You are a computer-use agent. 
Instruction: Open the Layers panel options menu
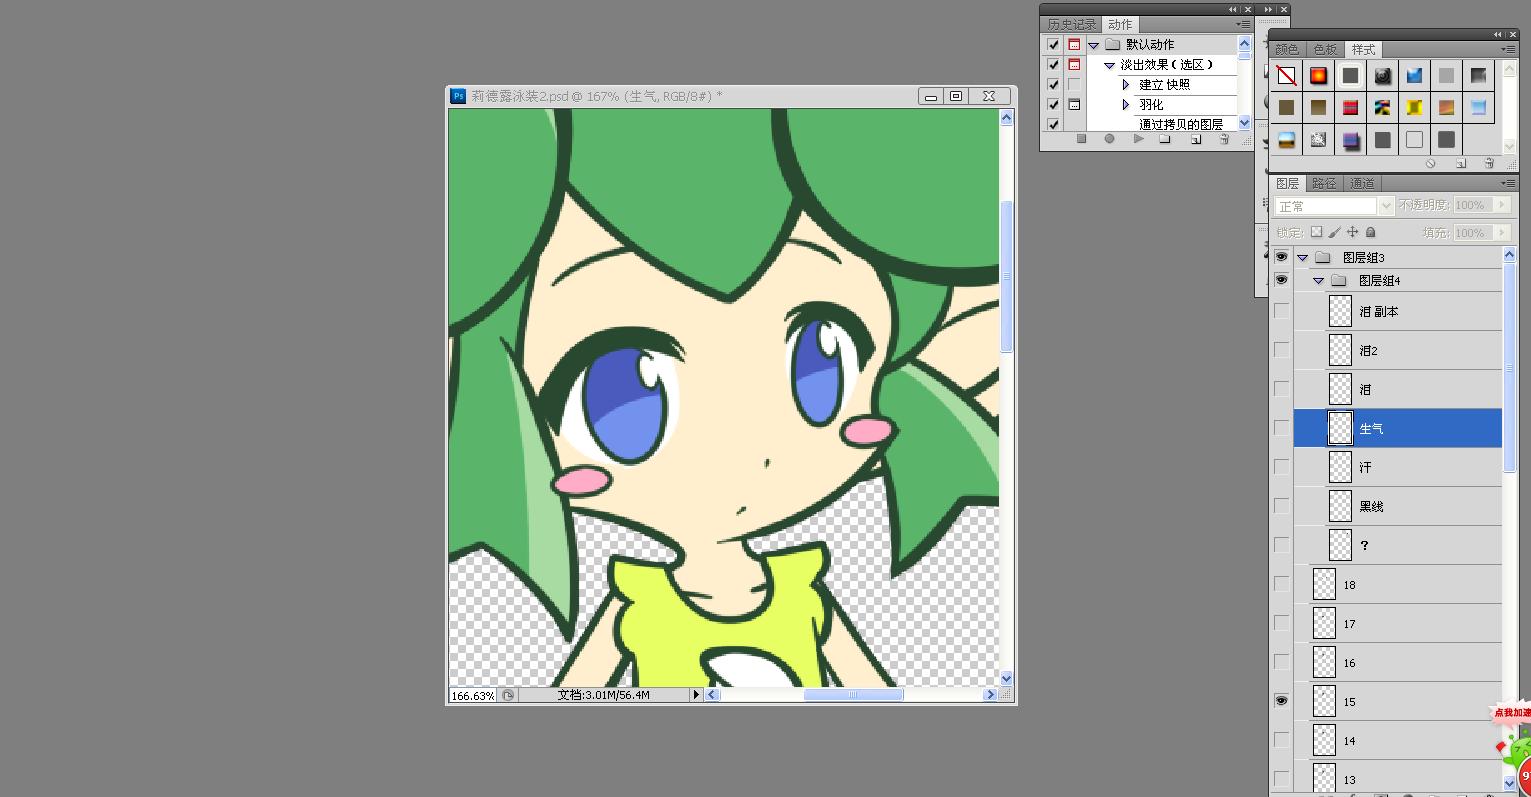click(x=1508, y=183)
